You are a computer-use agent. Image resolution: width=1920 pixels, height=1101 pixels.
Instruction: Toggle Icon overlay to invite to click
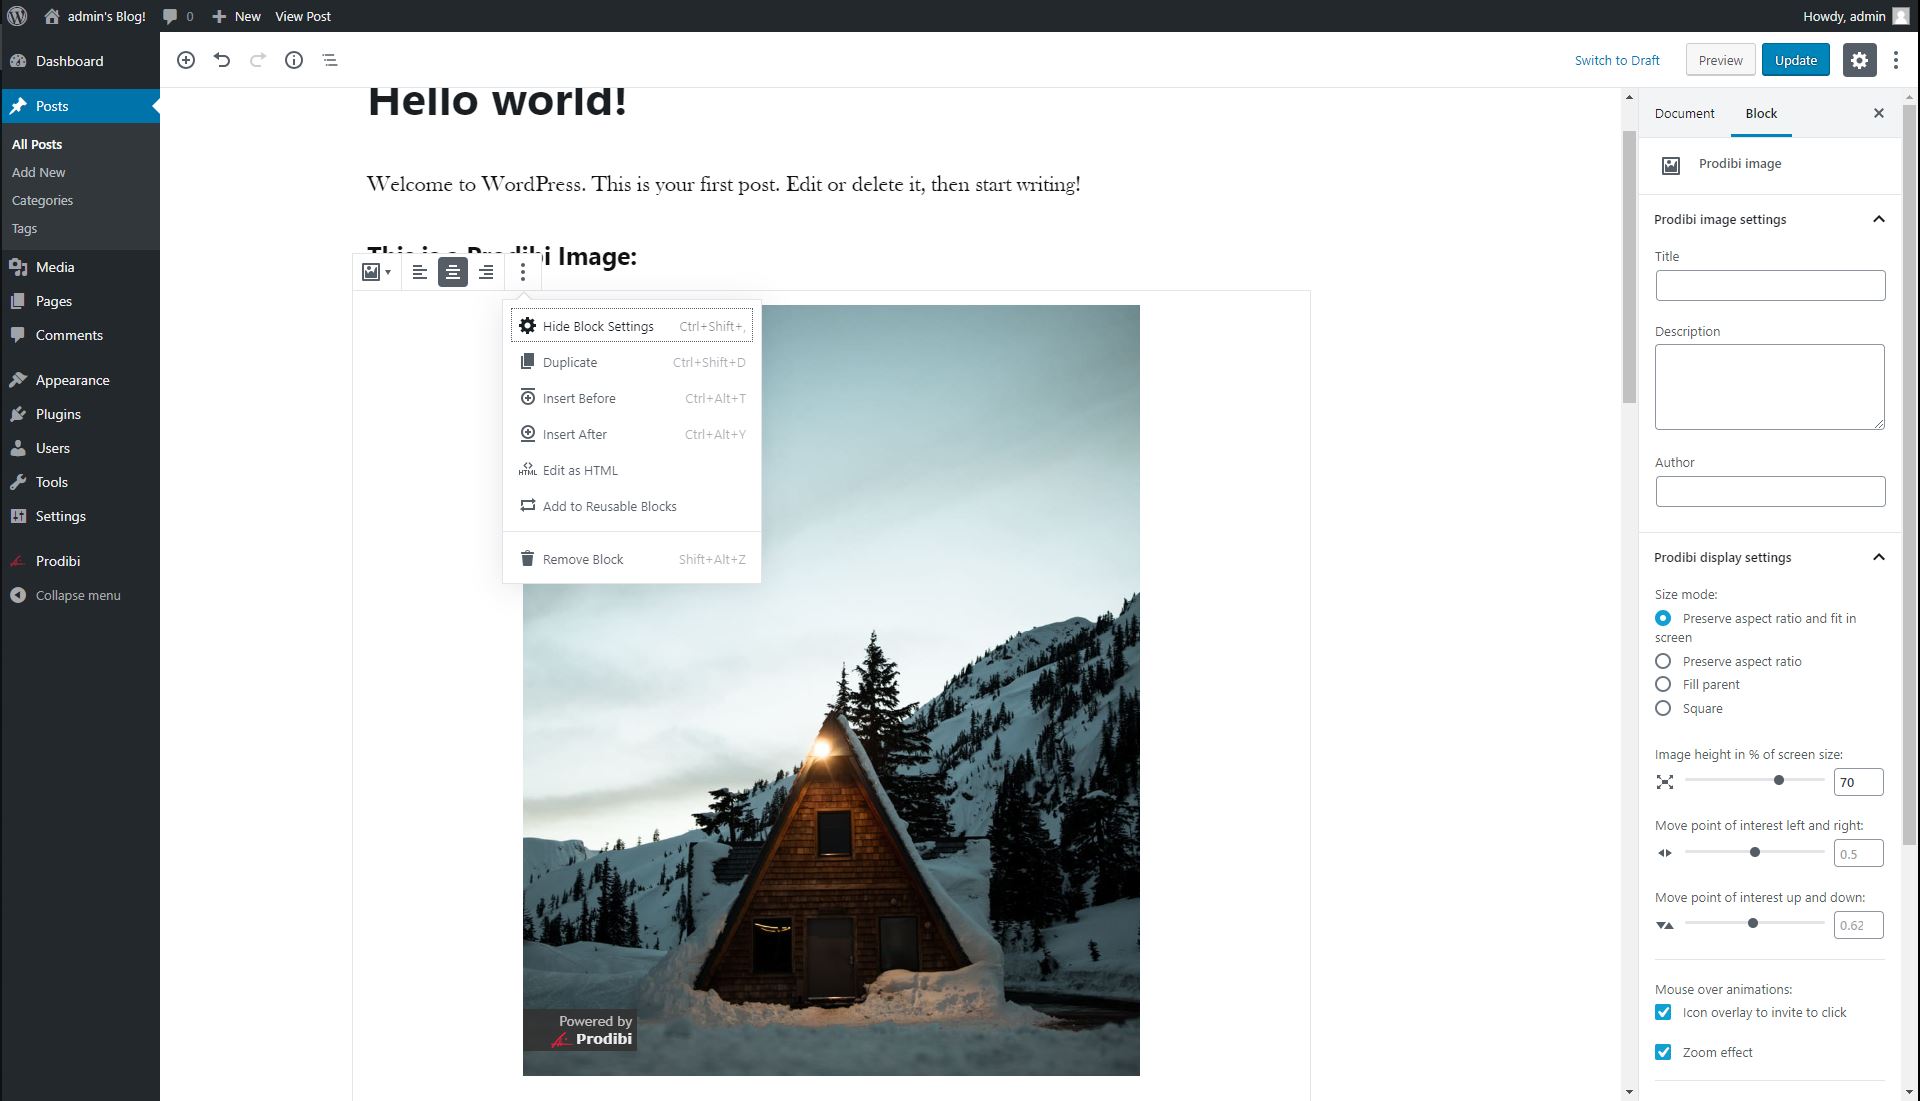pos(1664,1011)
